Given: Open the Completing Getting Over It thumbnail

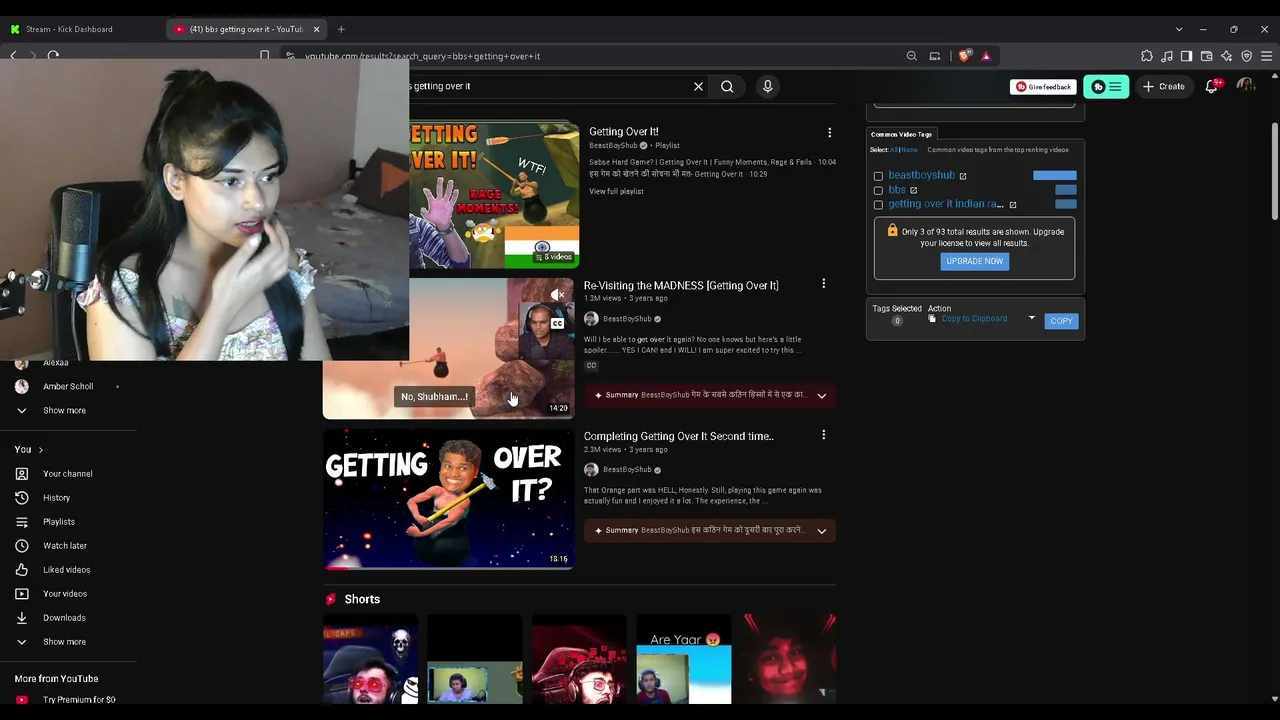Looking at the screenshot, I should (448, 499).
